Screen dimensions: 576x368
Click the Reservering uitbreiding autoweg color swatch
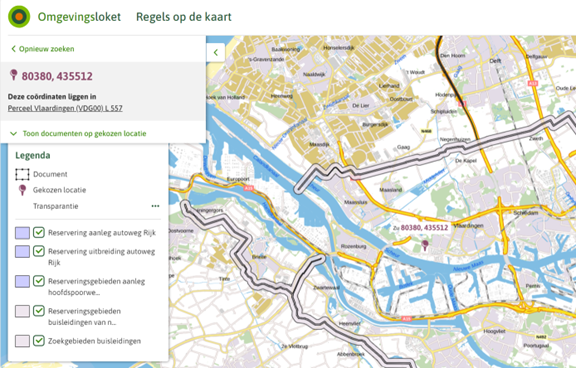22,252
